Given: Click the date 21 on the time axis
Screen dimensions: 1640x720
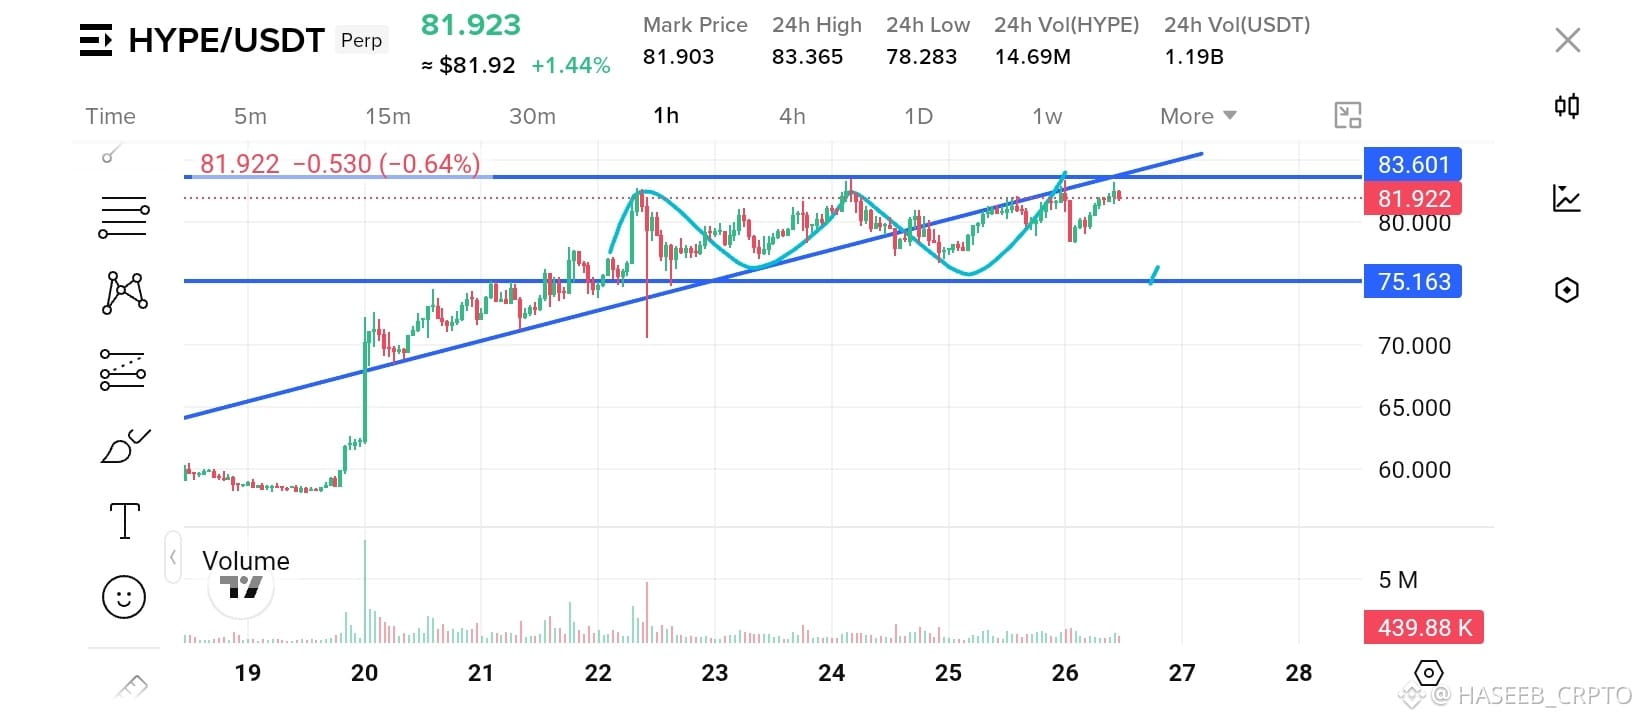Looking at the screenshot, I should click(x=481, y=673).
